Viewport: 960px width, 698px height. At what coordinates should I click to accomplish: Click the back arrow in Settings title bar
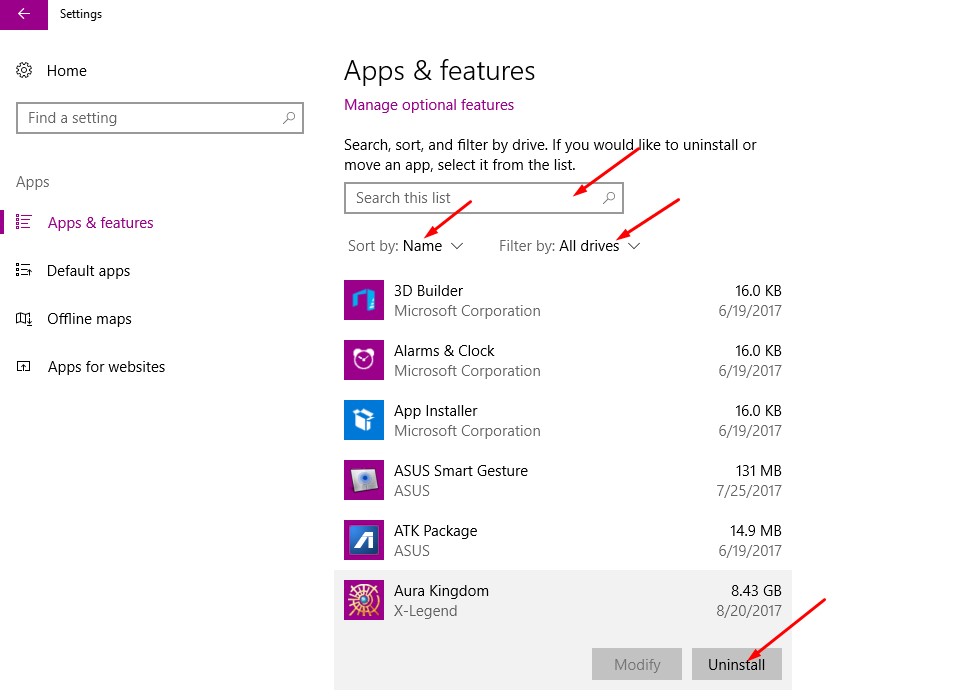pyautogui.click(x=24, y=14)
